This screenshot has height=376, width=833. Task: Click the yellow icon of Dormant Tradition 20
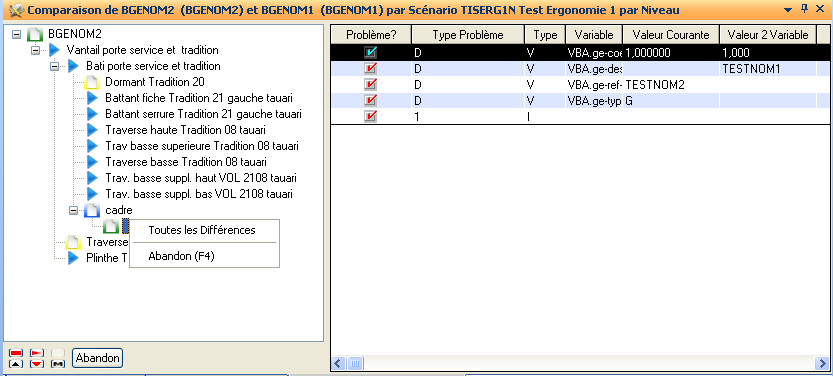coord(92,82)
